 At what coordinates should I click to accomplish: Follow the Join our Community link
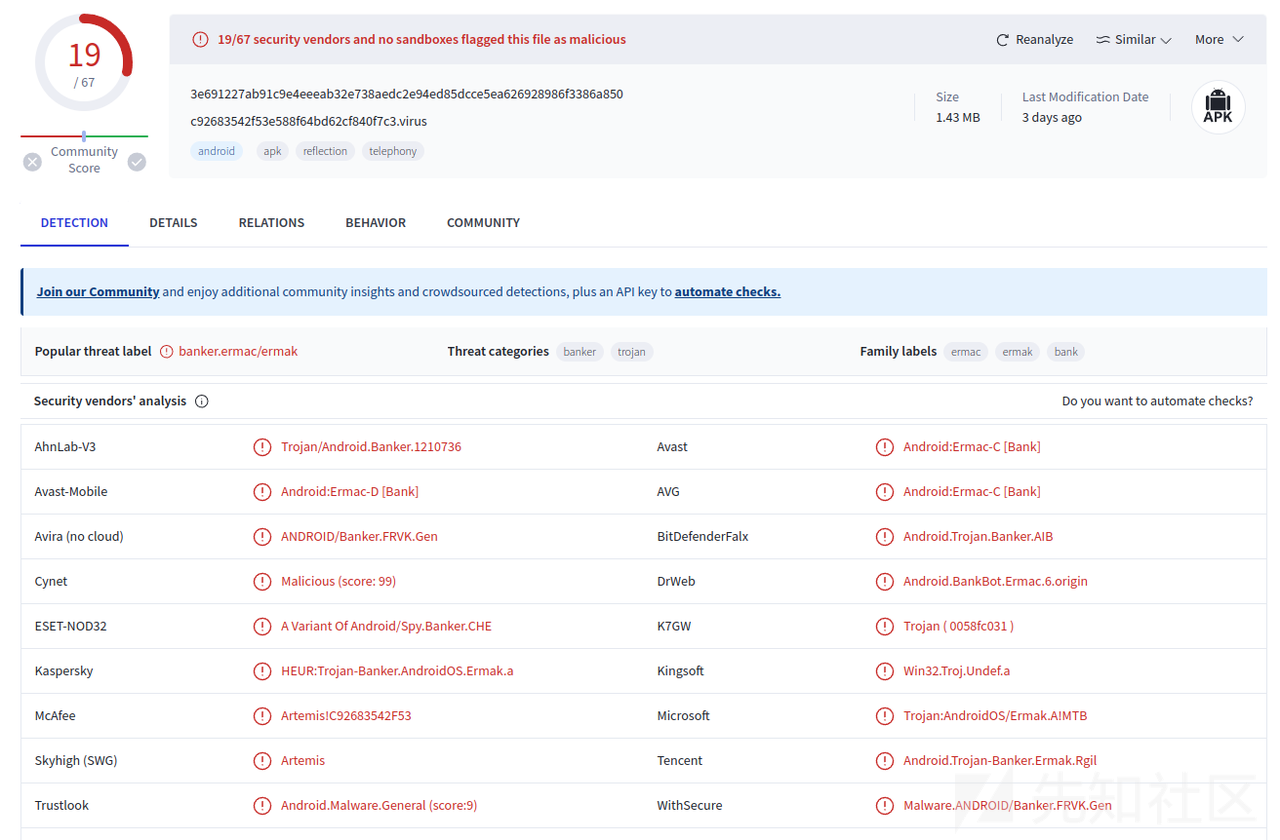98,292
